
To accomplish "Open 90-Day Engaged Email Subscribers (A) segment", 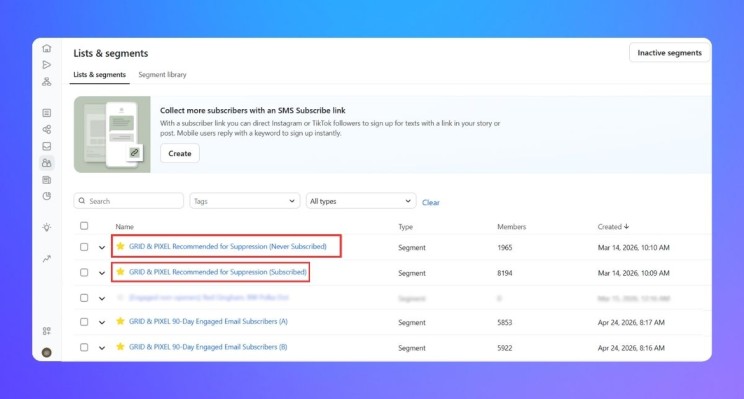I will 208,321.
